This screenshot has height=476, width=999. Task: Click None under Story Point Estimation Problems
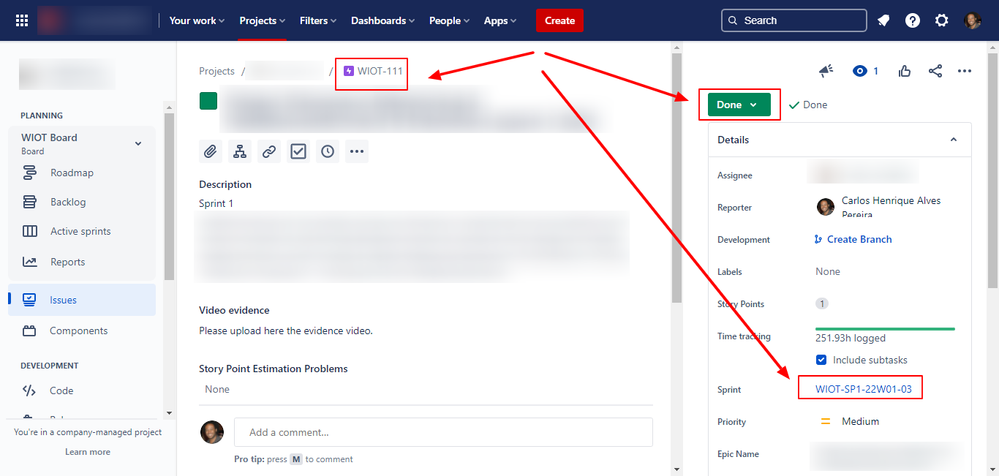pyautogui.click(x=217, y=389)
